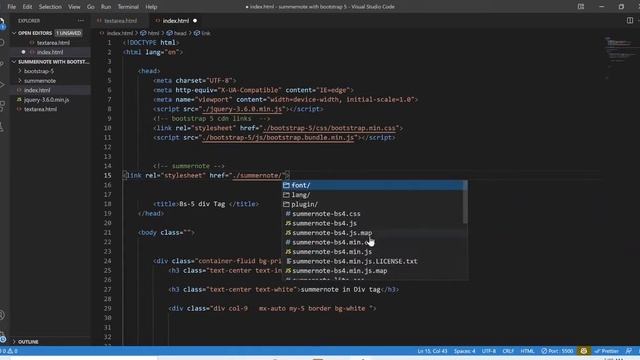Click the unsaved dot on index.html tab
The width and height of the screenshot is (640, 360).
(x=195, y=20)
